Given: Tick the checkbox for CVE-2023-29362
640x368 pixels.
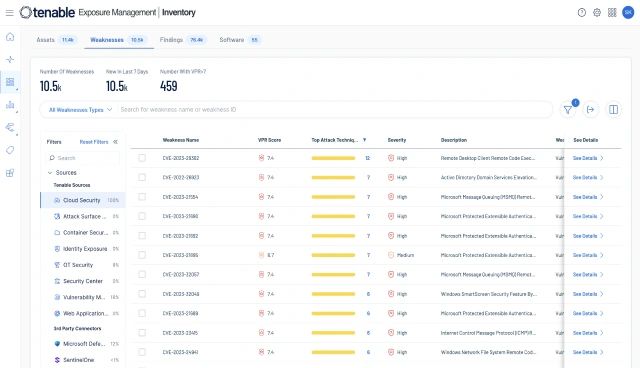Looking at the screenshot, I should point(142,158).
